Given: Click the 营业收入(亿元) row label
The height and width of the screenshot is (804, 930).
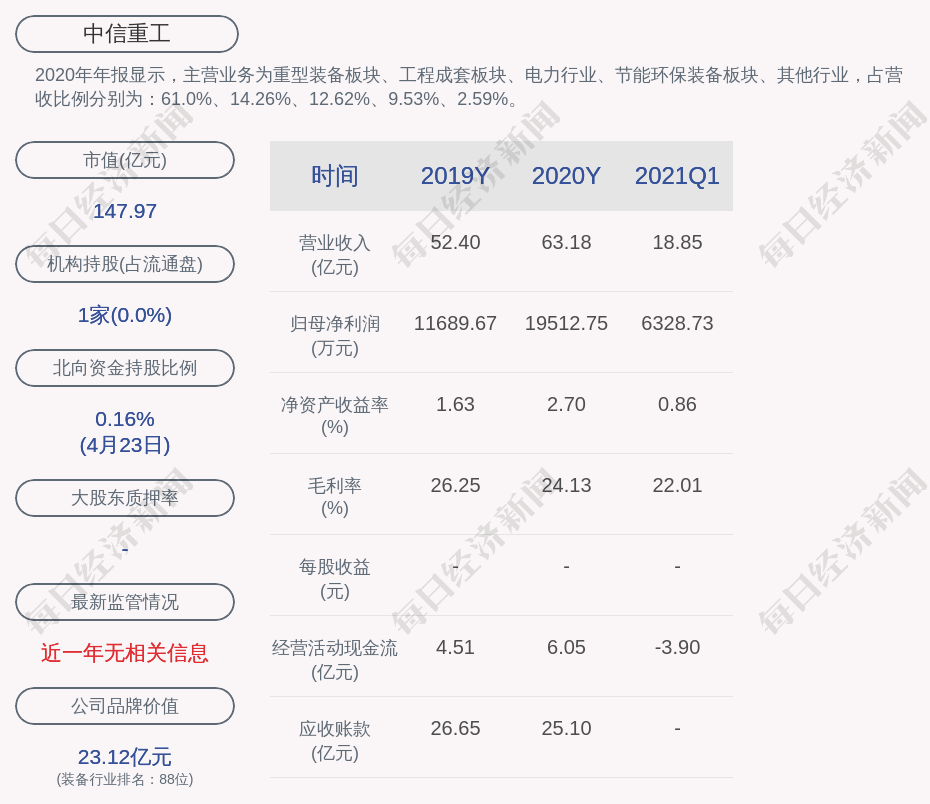Looking at the screenshot, I should [335, 255].
